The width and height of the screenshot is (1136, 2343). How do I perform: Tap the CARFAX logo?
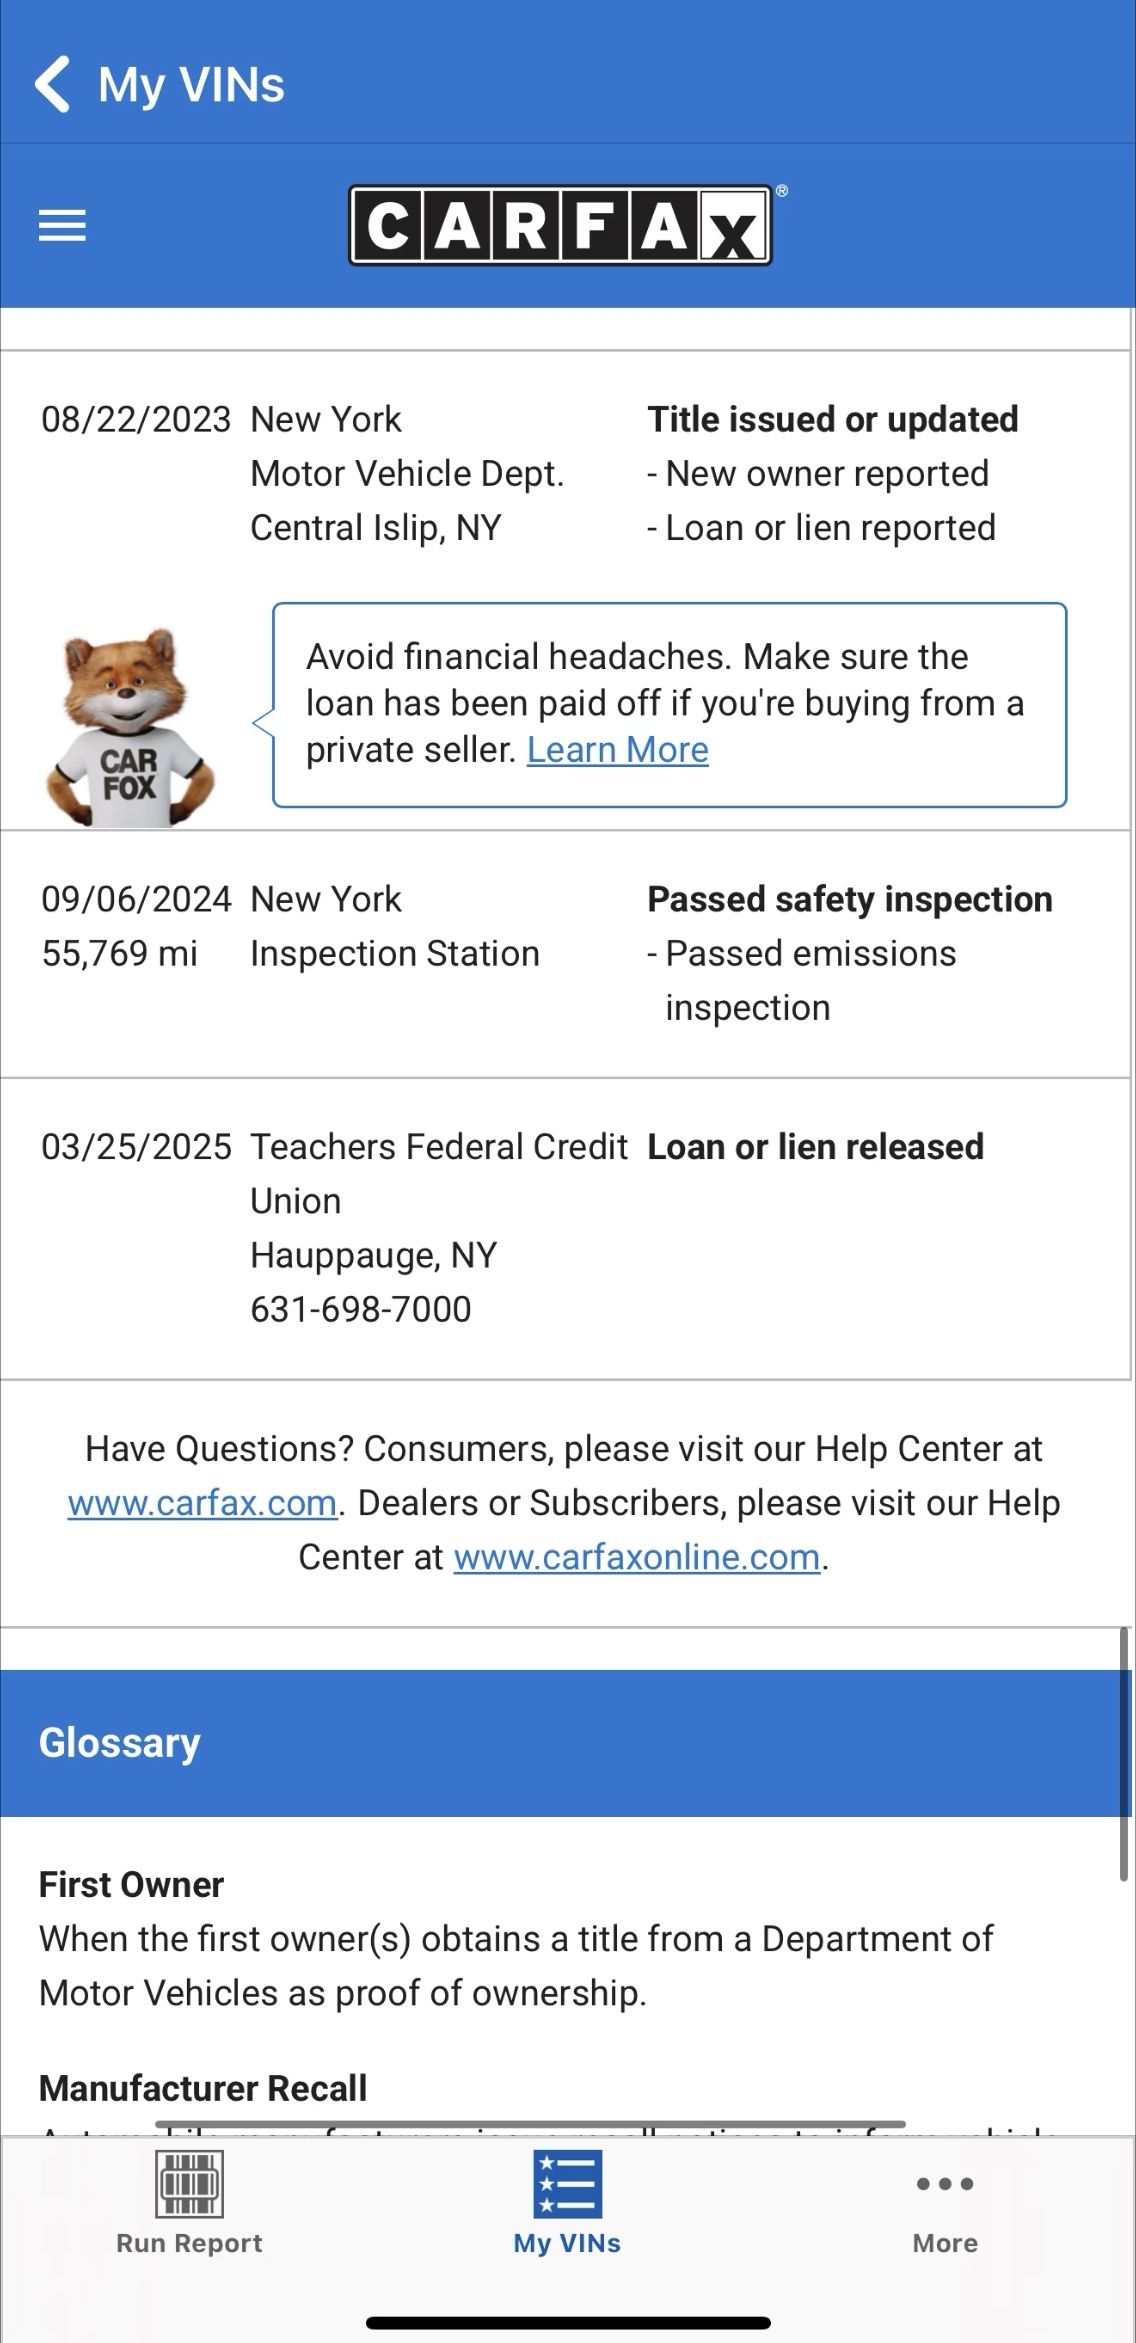click(561, 226)
